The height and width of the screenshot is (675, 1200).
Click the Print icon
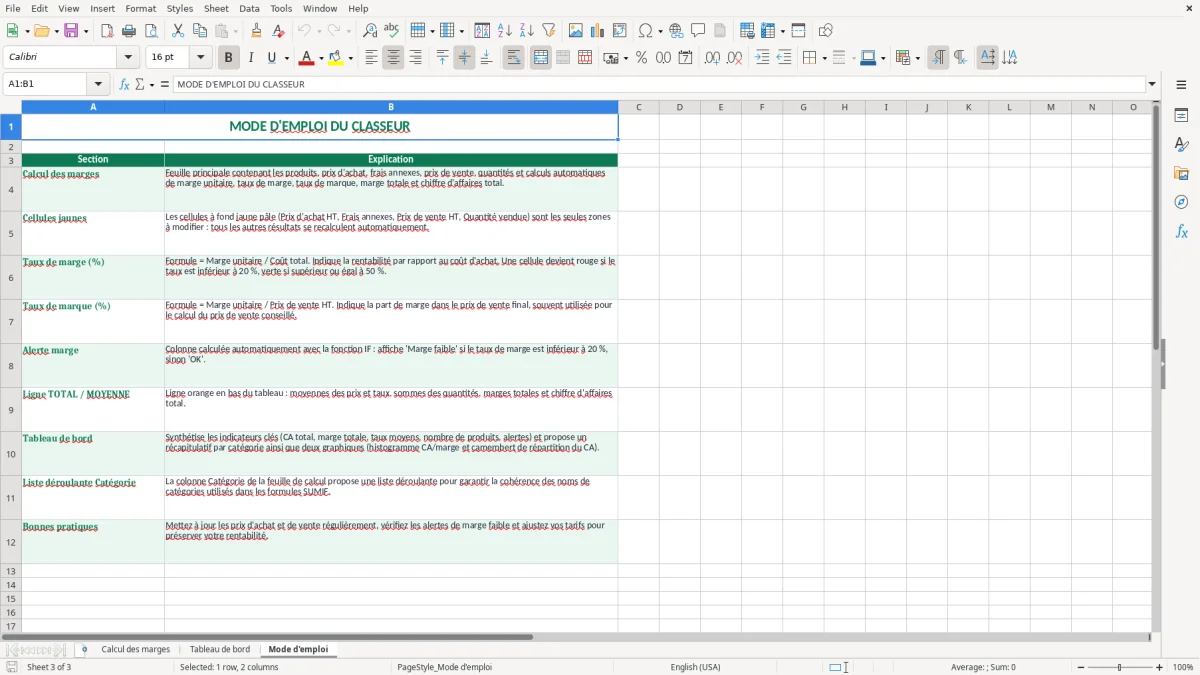tap(129, 31)
